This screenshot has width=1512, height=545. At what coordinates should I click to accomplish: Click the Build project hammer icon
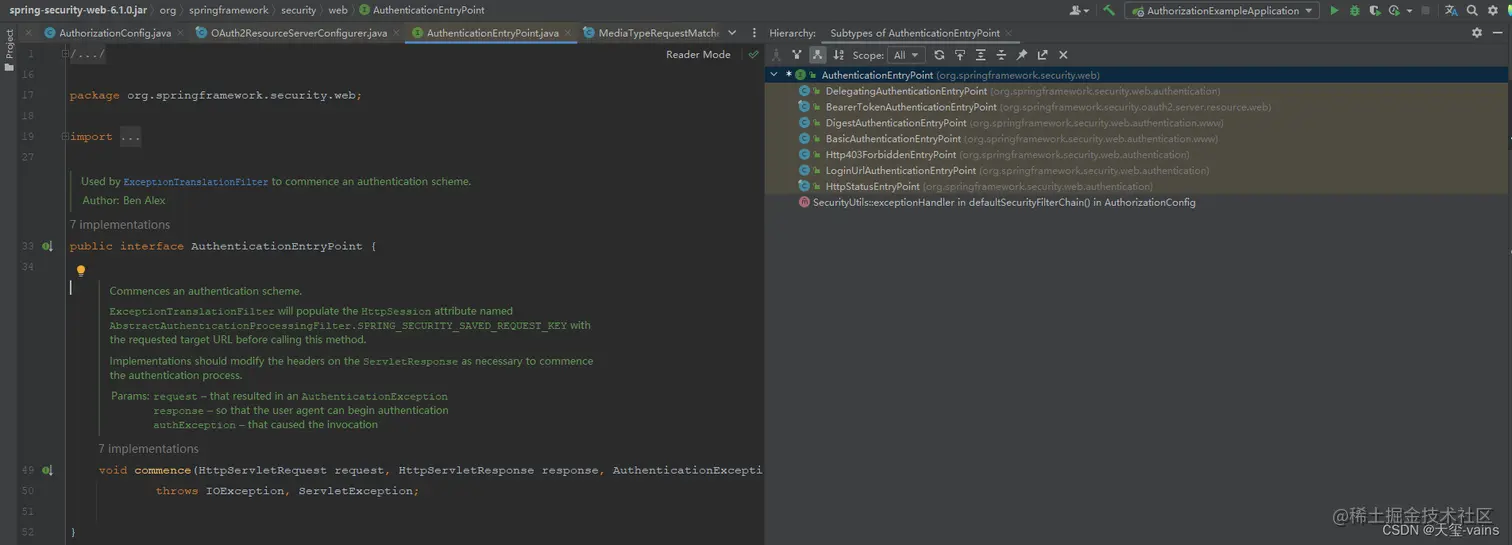click(1109, 10)
